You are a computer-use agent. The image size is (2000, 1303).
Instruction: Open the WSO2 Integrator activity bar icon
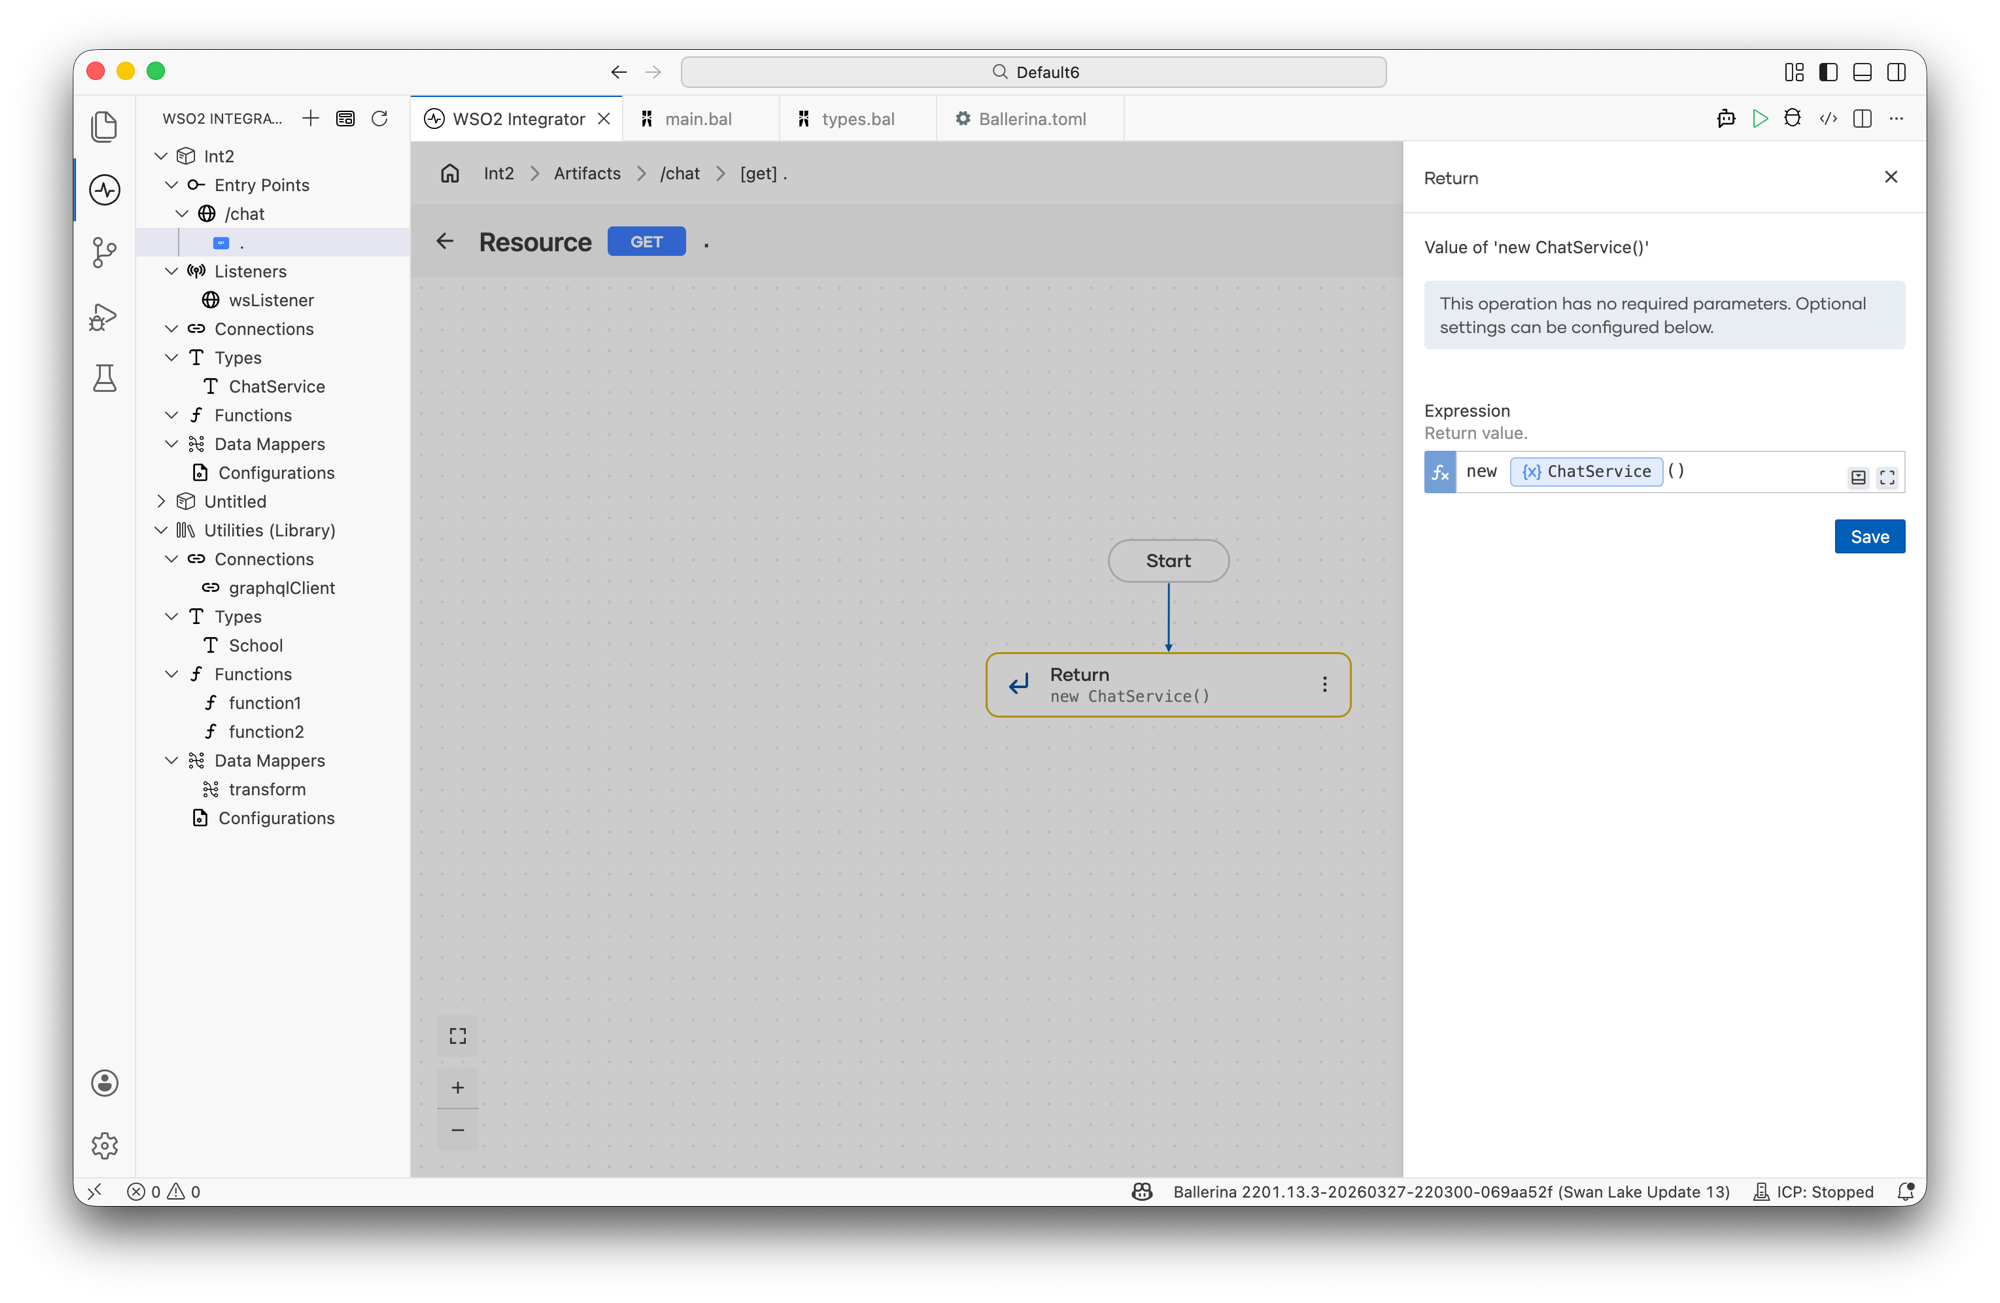[x=105, y=190]
